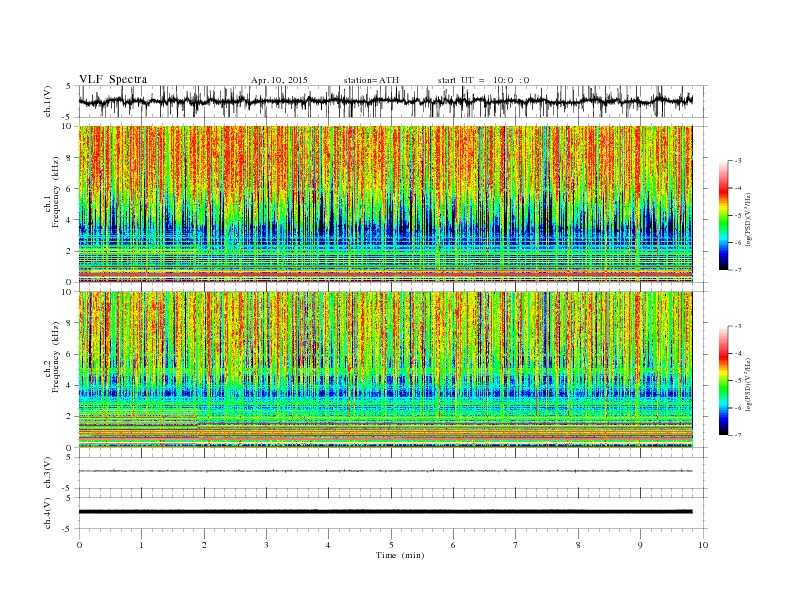Select the "start UT = 10:0 :0" text

tap(483, 80)
